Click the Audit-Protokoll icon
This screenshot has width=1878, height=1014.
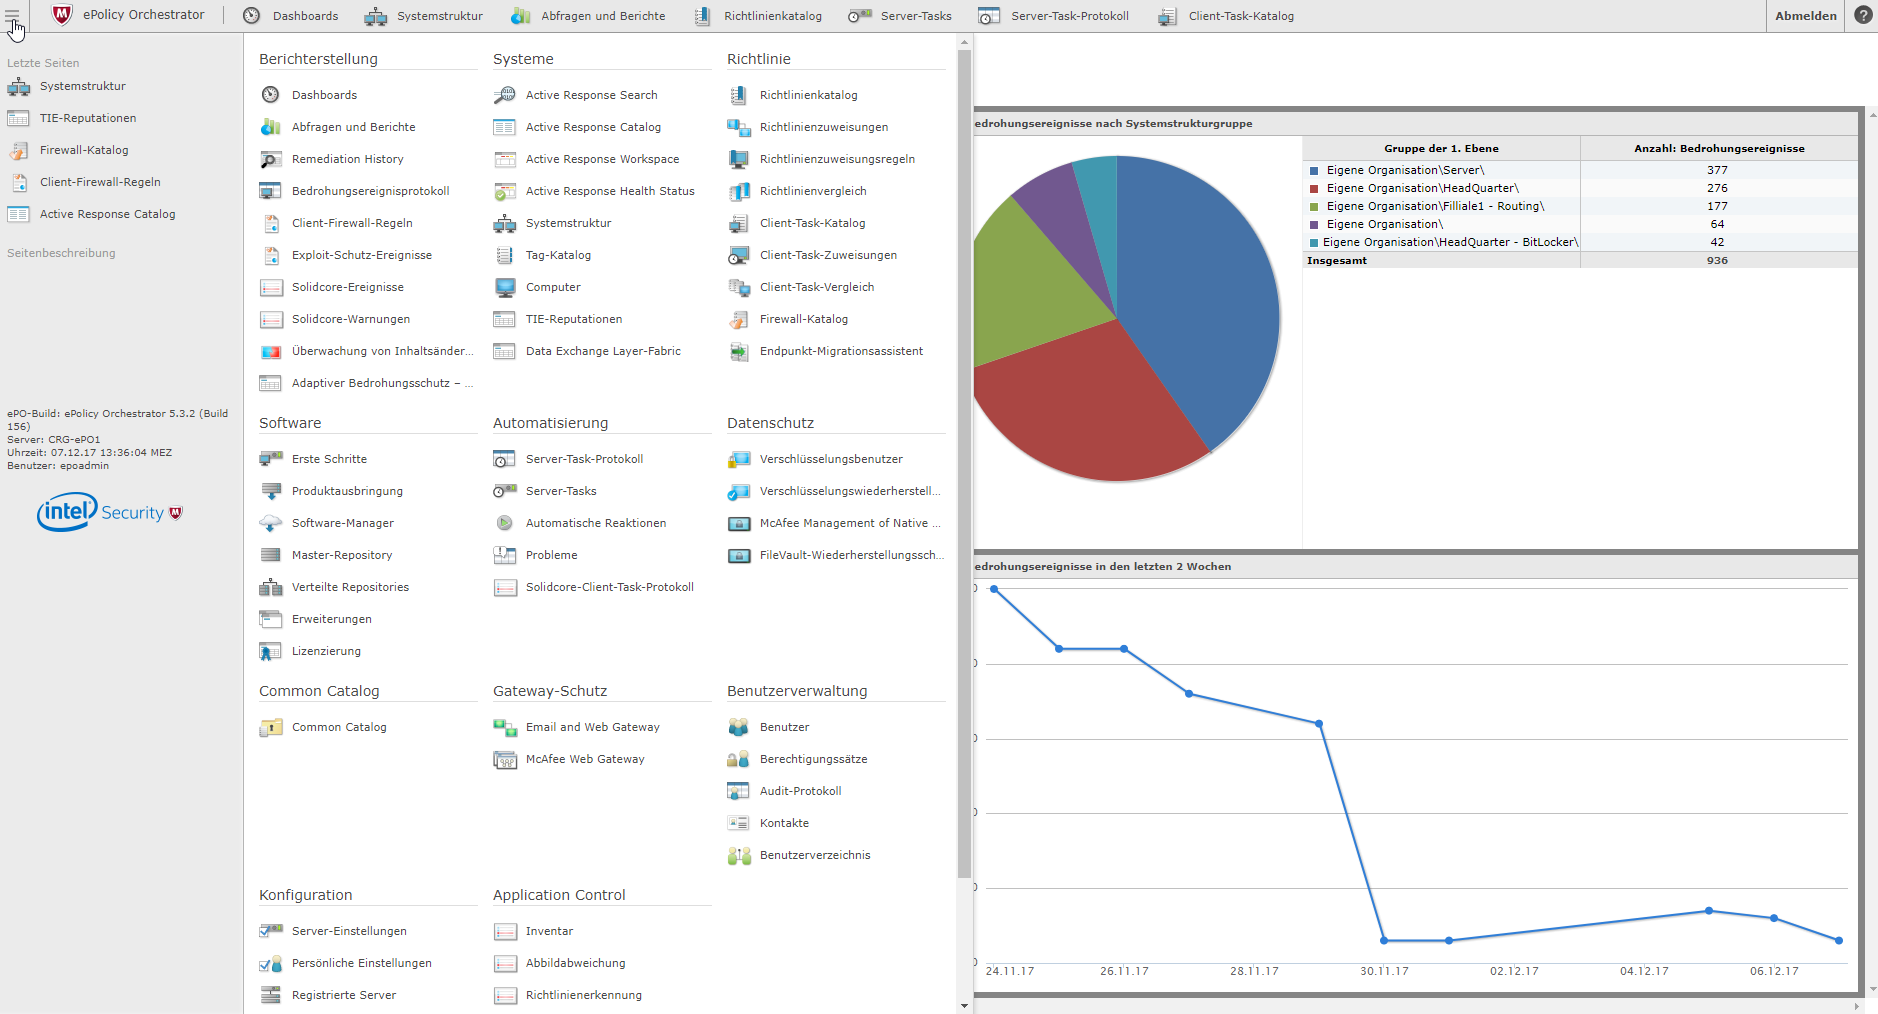pos(738,791)
